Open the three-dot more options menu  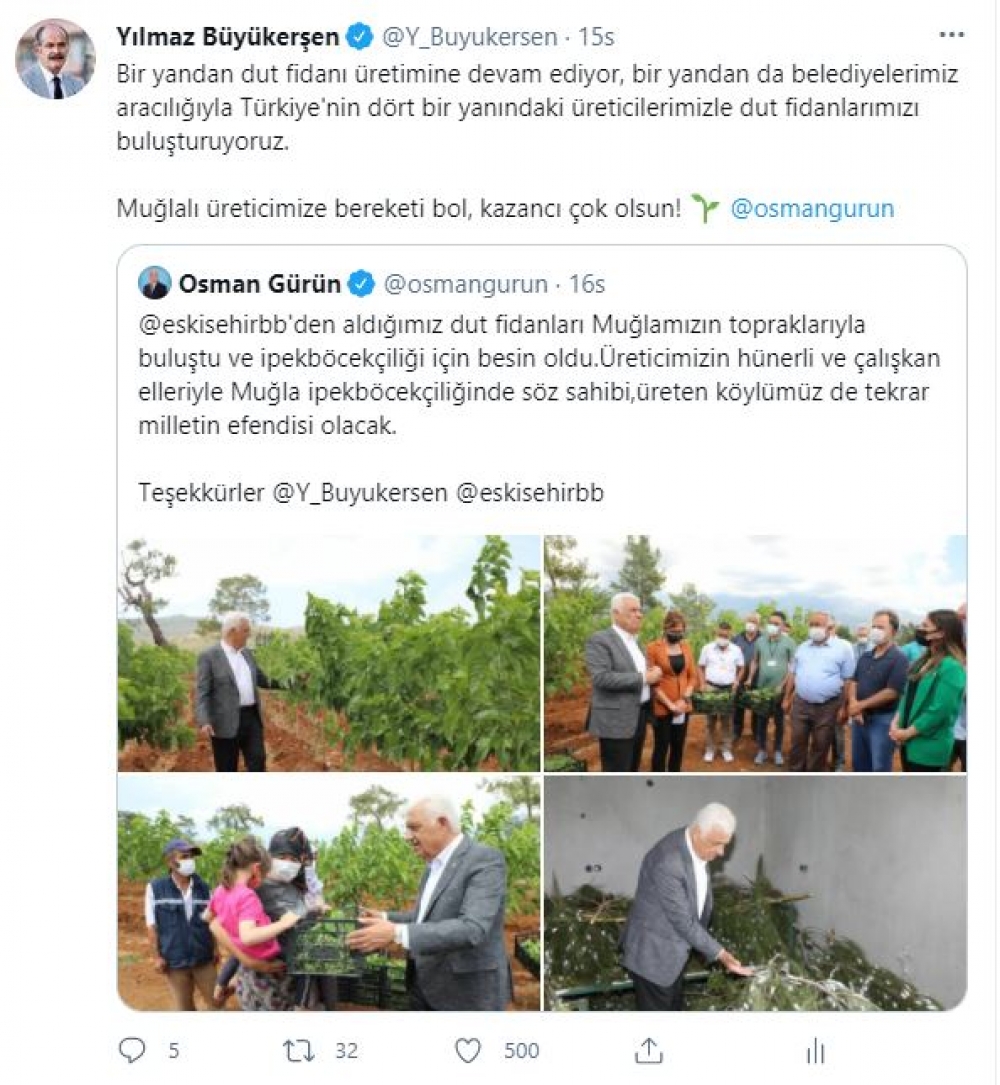click(952, 35)
